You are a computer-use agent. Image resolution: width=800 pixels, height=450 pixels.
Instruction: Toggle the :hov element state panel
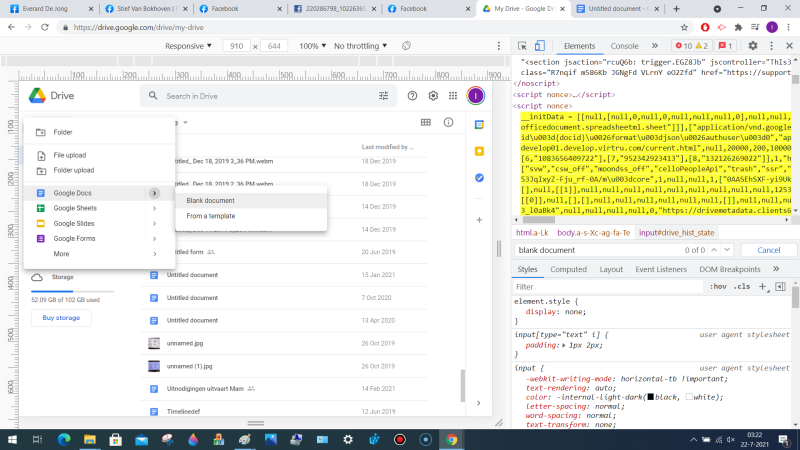[x=717, y=286]
